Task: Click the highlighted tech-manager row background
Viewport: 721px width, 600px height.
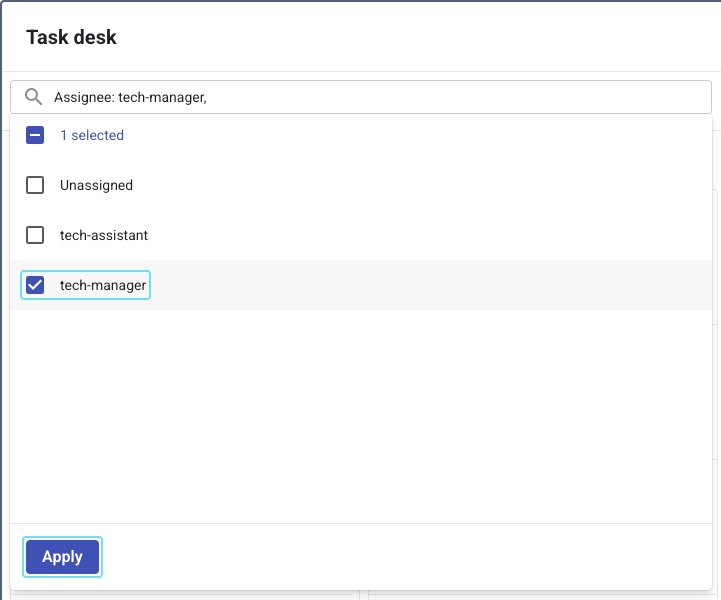Action: (430, 285)
